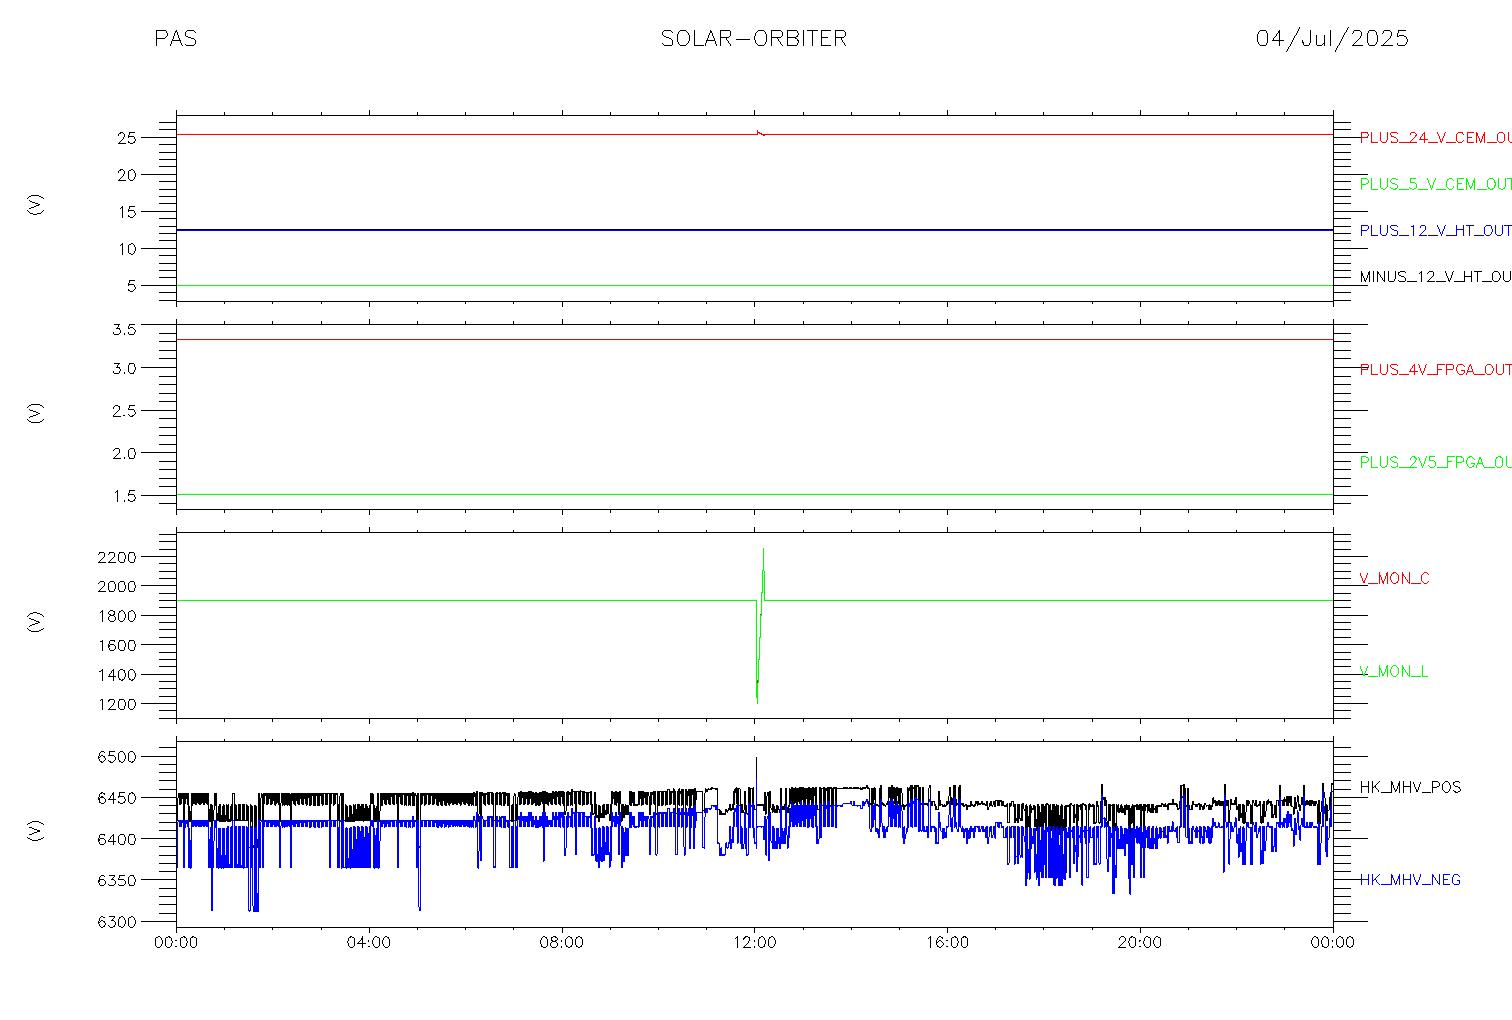The height and width of the screenshot is (1020, 1512).
Task: Select the MINUS_12_V_HT_OUT legend label
Action: coord(1435,277)
